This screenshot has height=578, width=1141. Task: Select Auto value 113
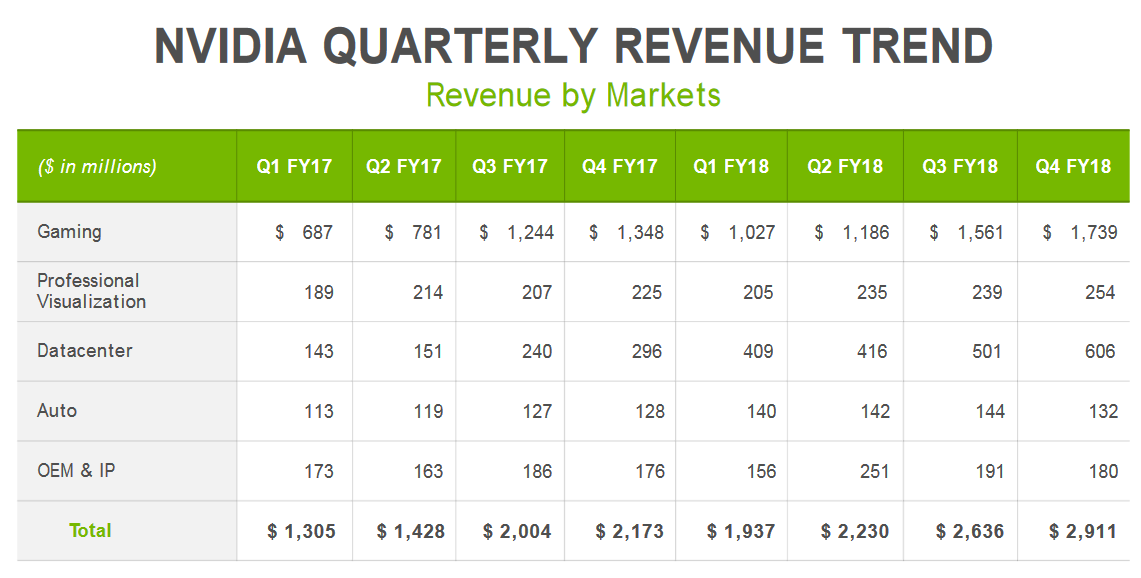(x=319, y=411)
